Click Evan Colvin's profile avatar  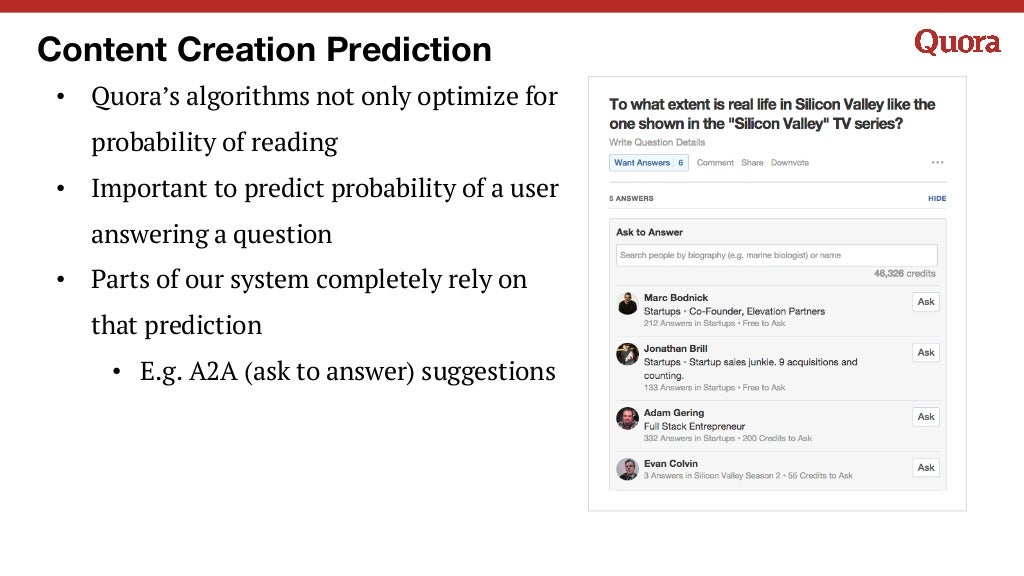[628, 469]
